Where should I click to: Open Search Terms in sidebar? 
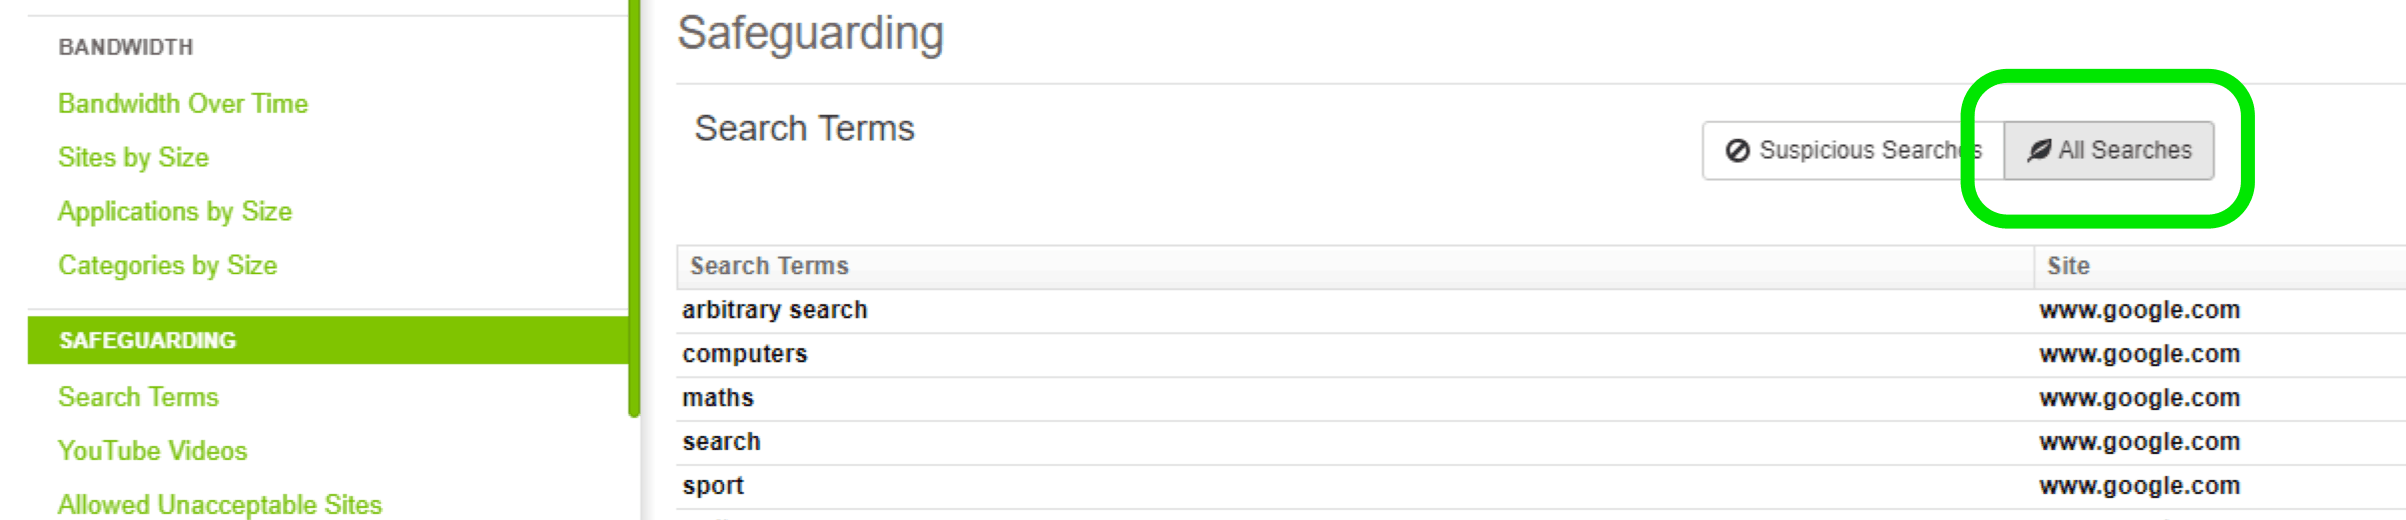(138, 397)
